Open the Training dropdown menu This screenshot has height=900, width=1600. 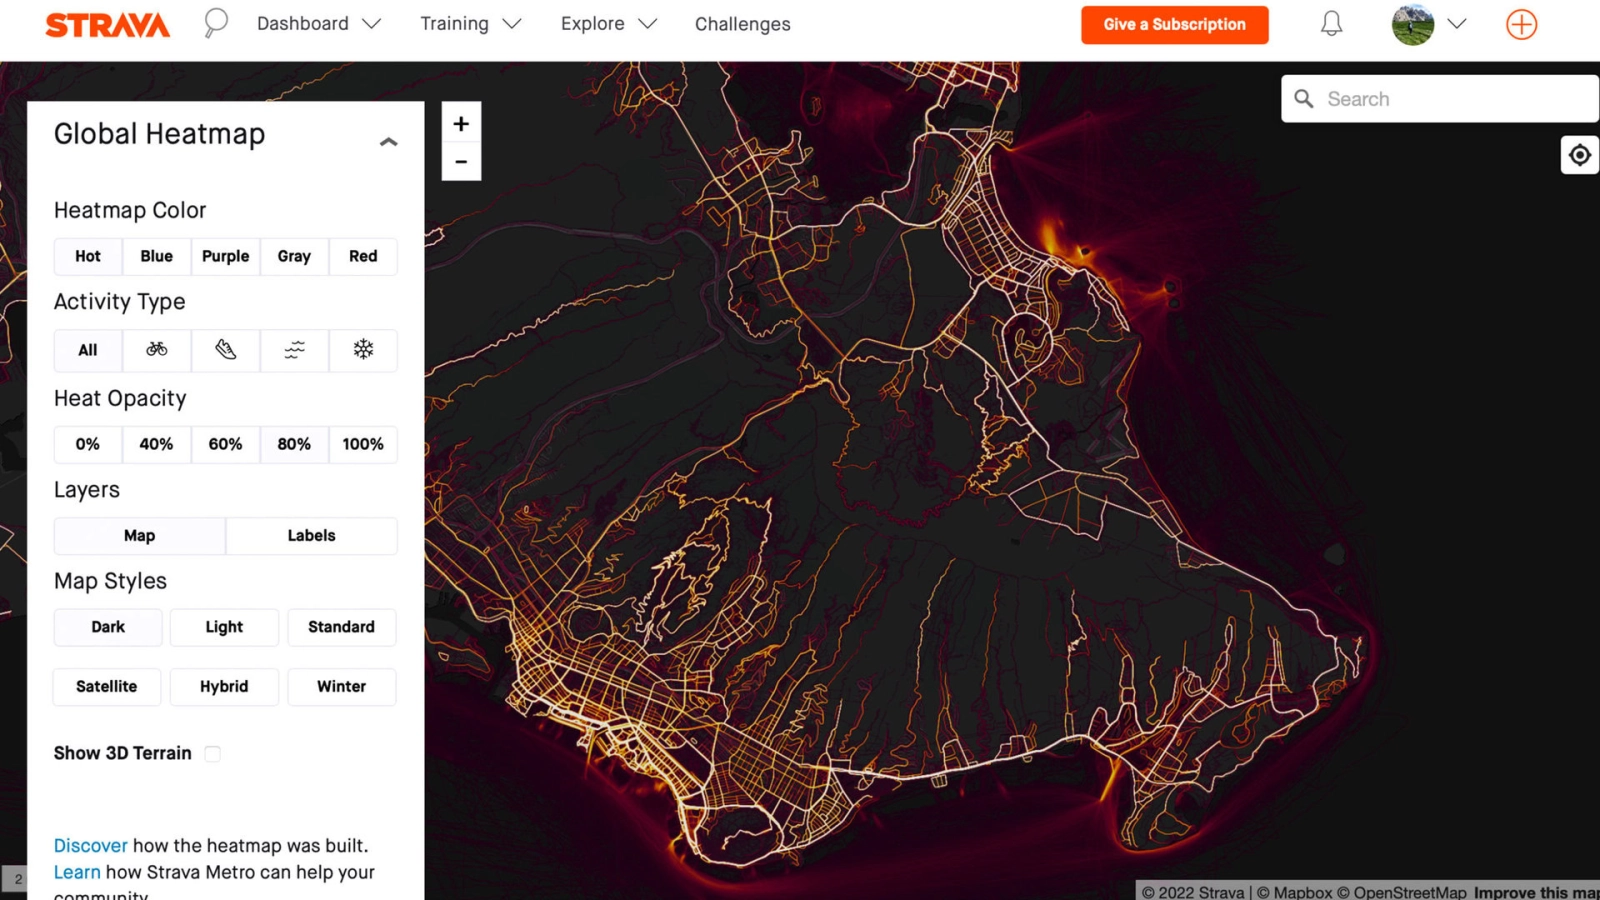point(454,23)
